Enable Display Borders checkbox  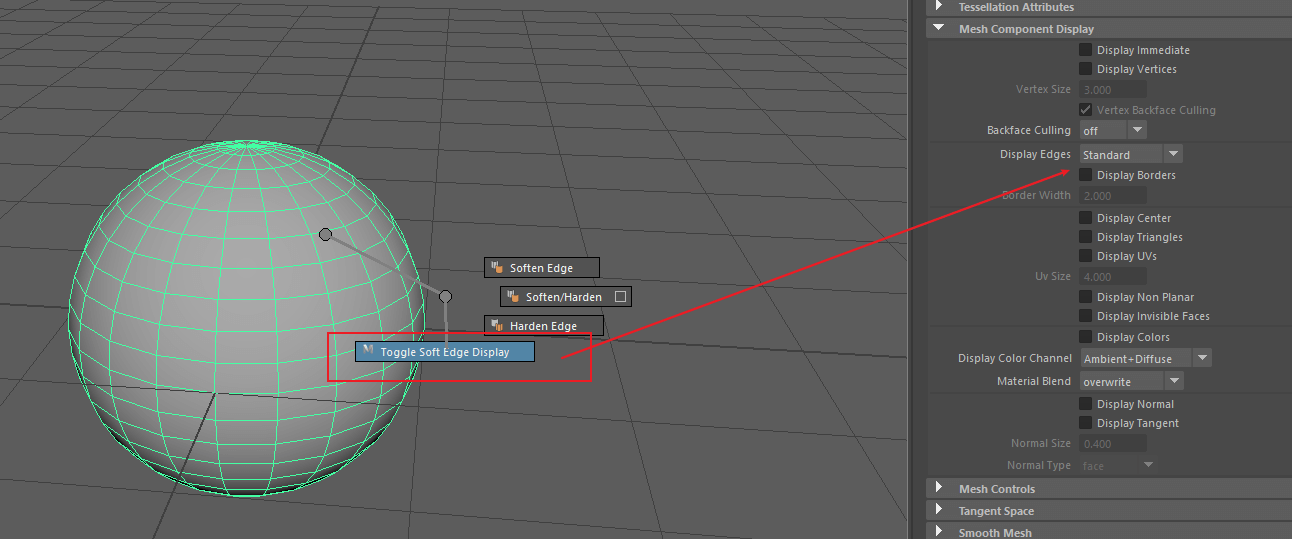(1085, 175)
